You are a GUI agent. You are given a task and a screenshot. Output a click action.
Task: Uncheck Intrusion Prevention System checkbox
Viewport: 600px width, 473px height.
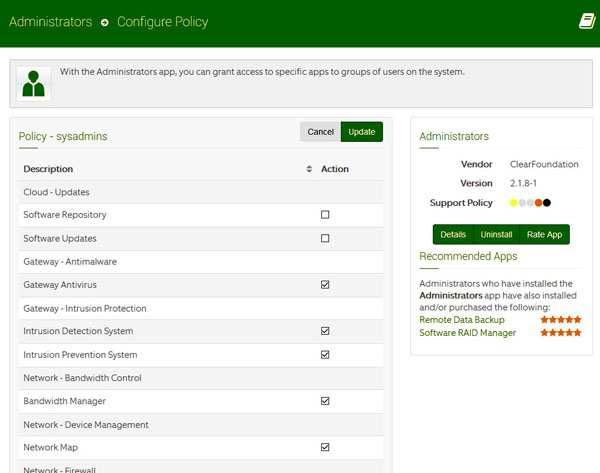(x=325, y=355)
